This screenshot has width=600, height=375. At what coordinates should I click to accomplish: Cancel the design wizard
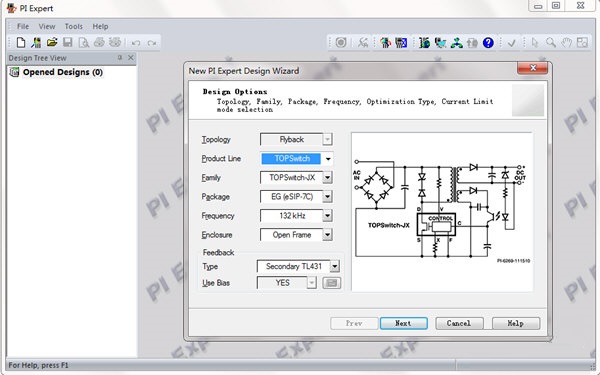[x=459, y=323]
